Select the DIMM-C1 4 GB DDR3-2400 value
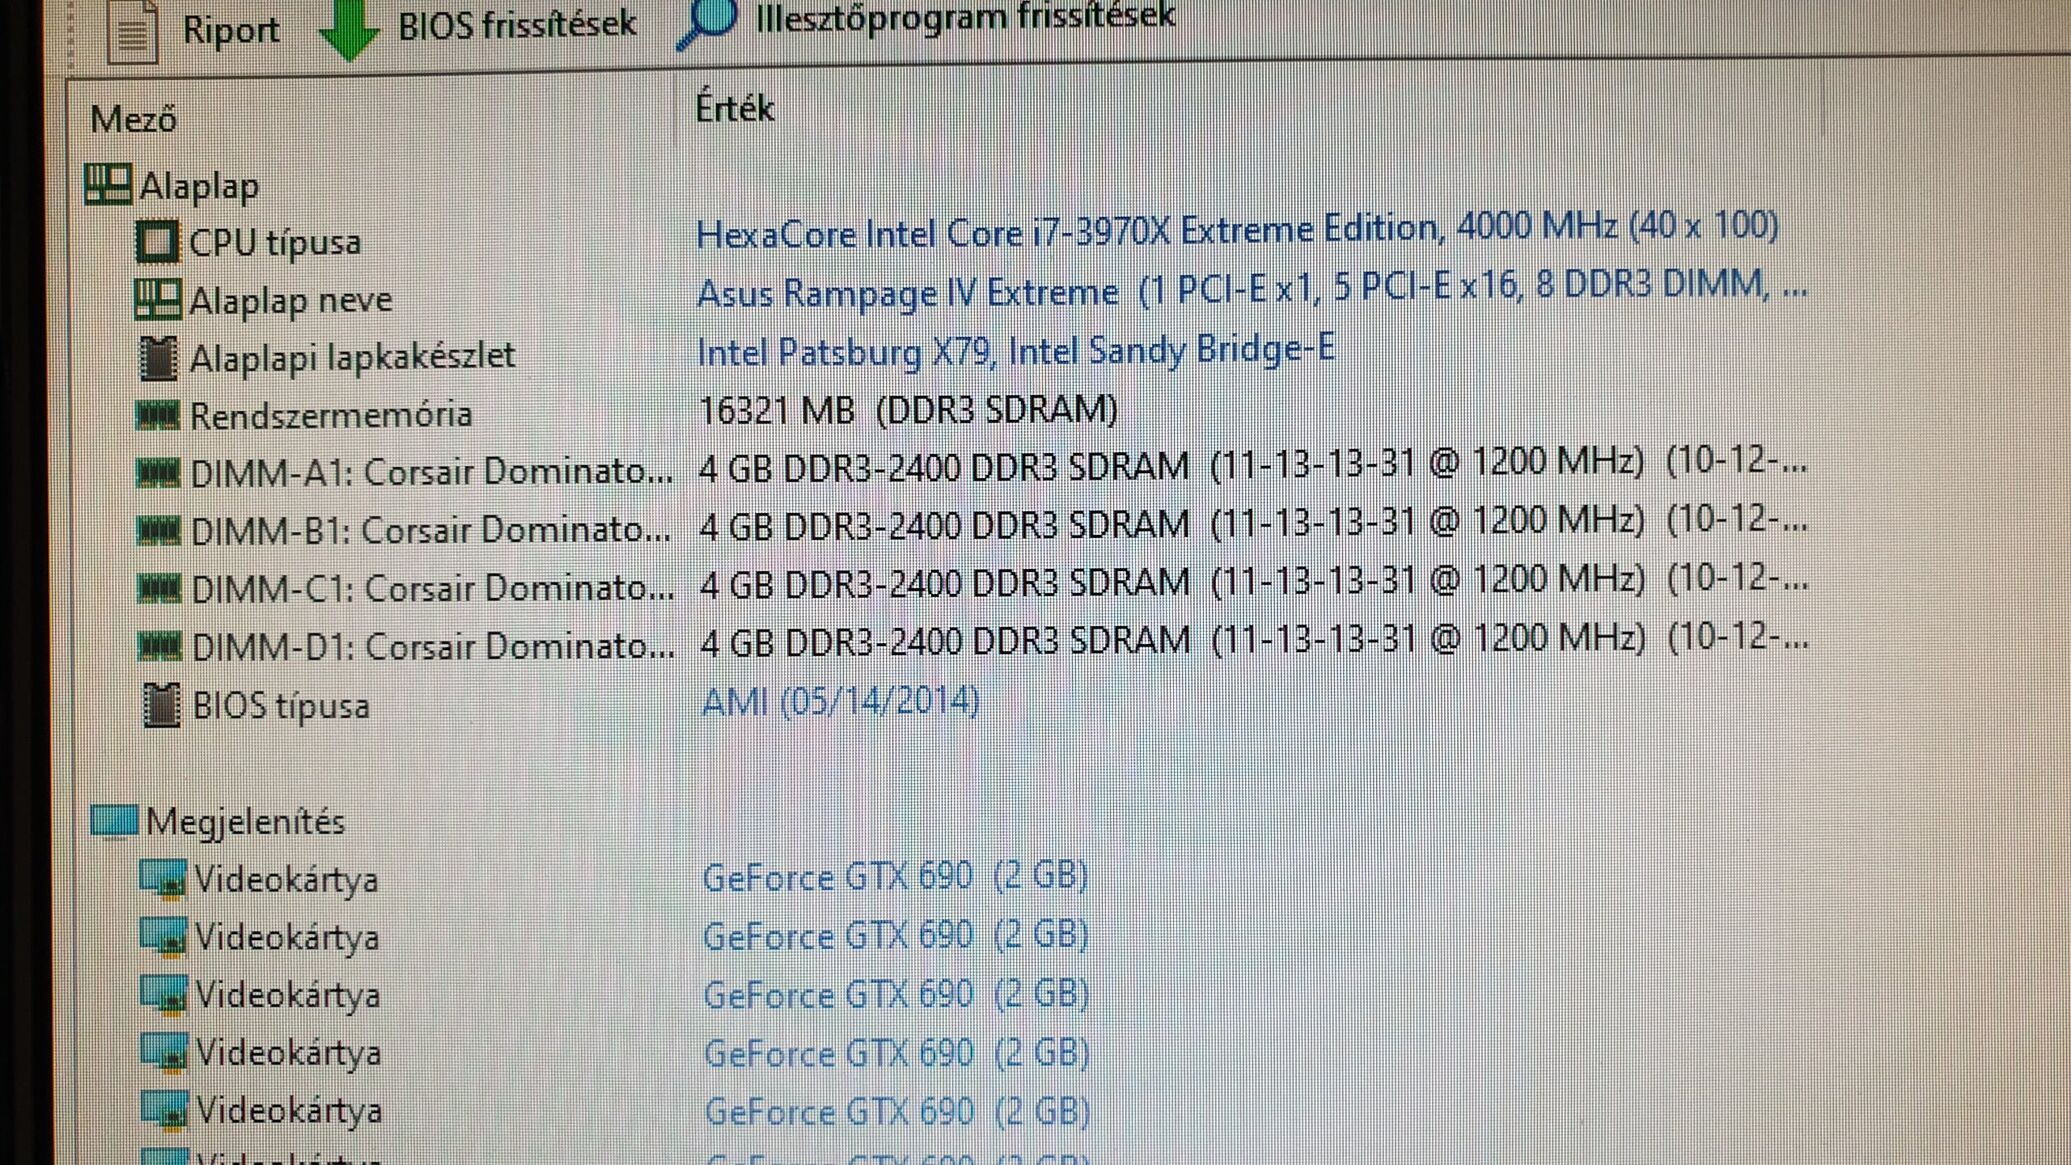 pyautogui.click(x=1254, y=581)
